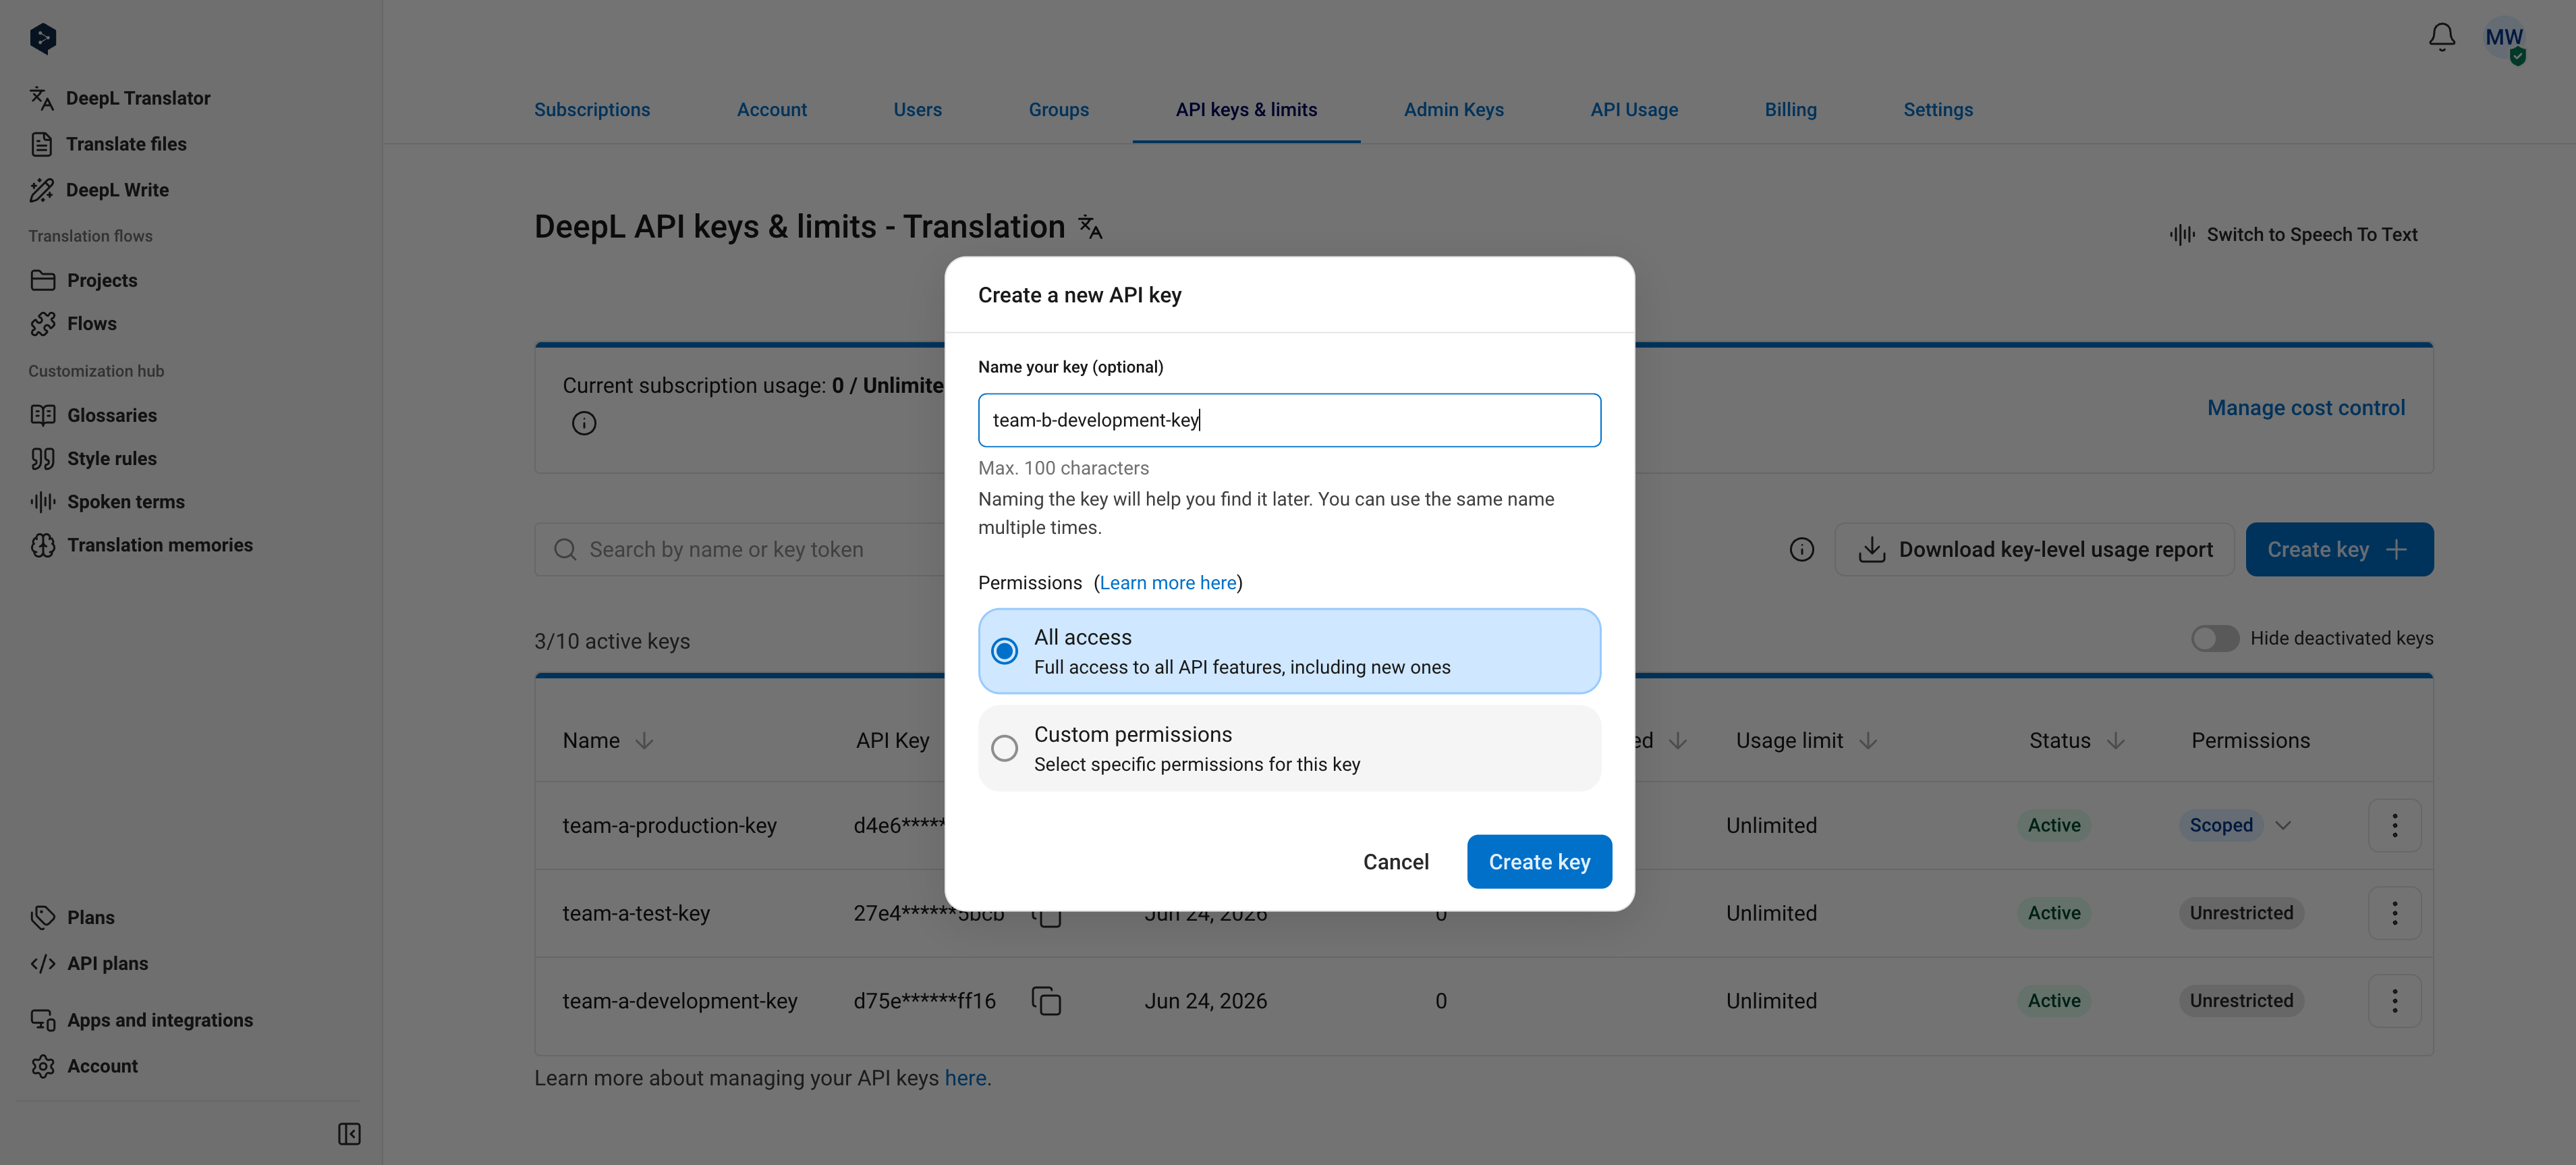Focus the key name input field
This screenshot has width=2576, height=1165.
(x=1289, y=420)
